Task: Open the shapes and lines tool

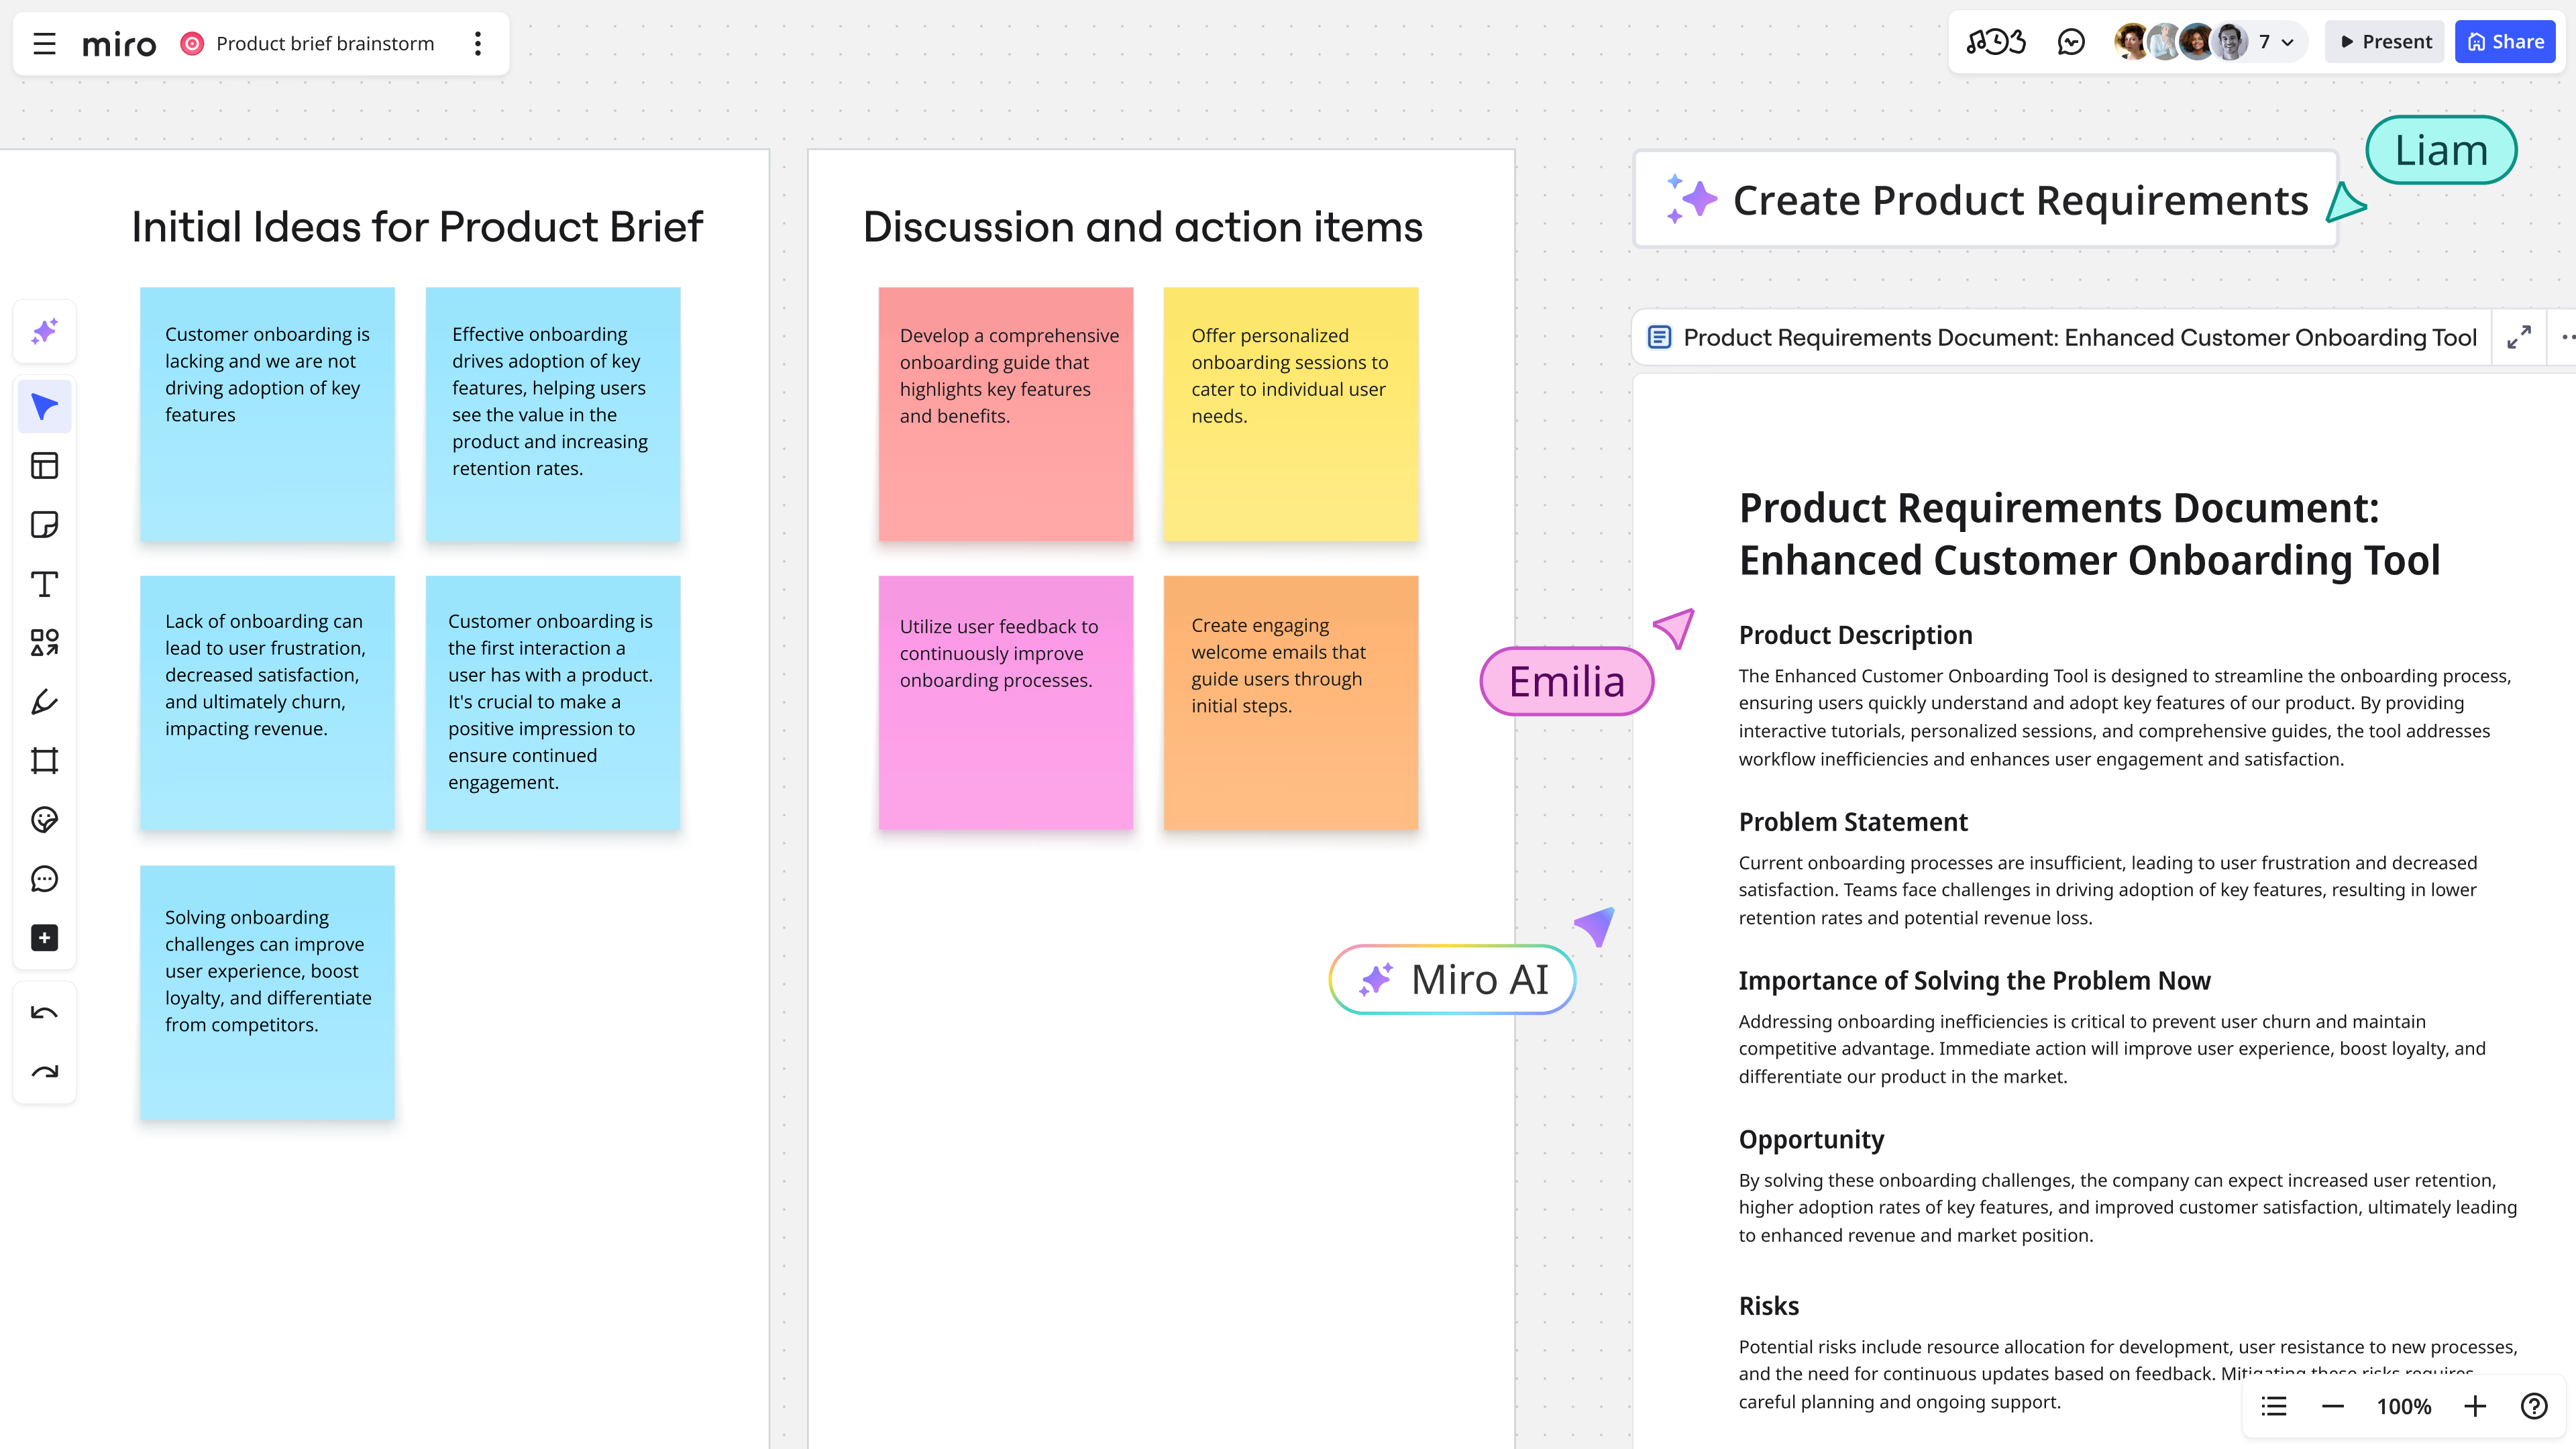Action: click(44, 643)
